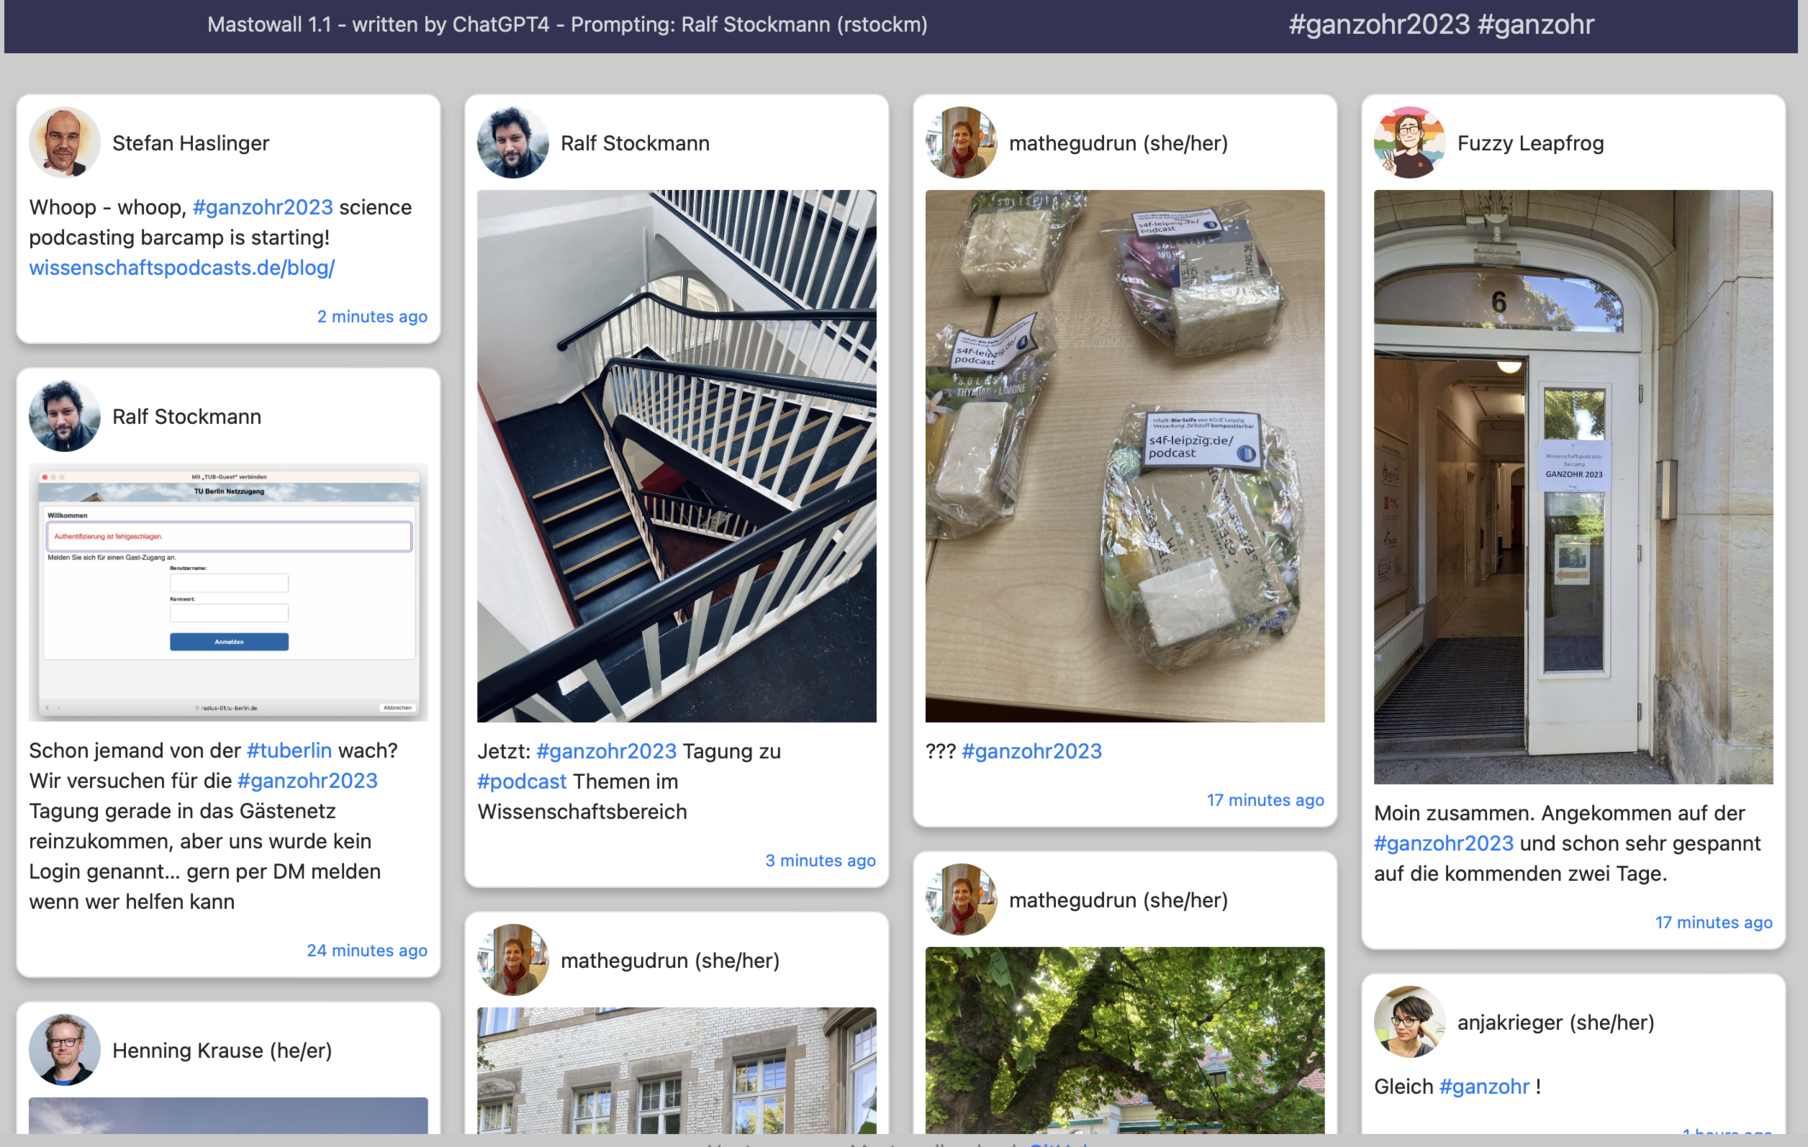Click Ralf Stockmann's avatar on the TU Berlin login post
Image resolution: width=1808 pixels, height=1147 pixels.
(x=64, y=416)
